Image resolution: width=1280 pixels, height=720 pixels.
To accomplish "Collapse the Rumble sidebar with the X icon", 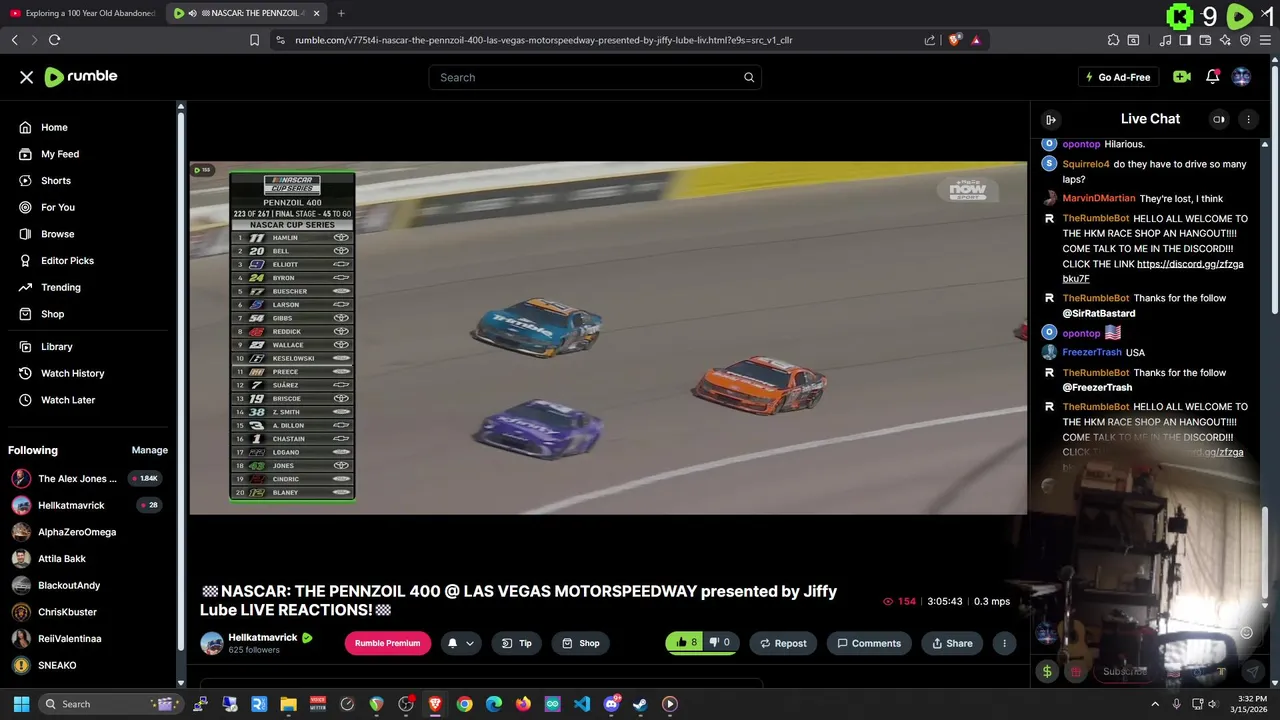I will [x=27, y=77].
